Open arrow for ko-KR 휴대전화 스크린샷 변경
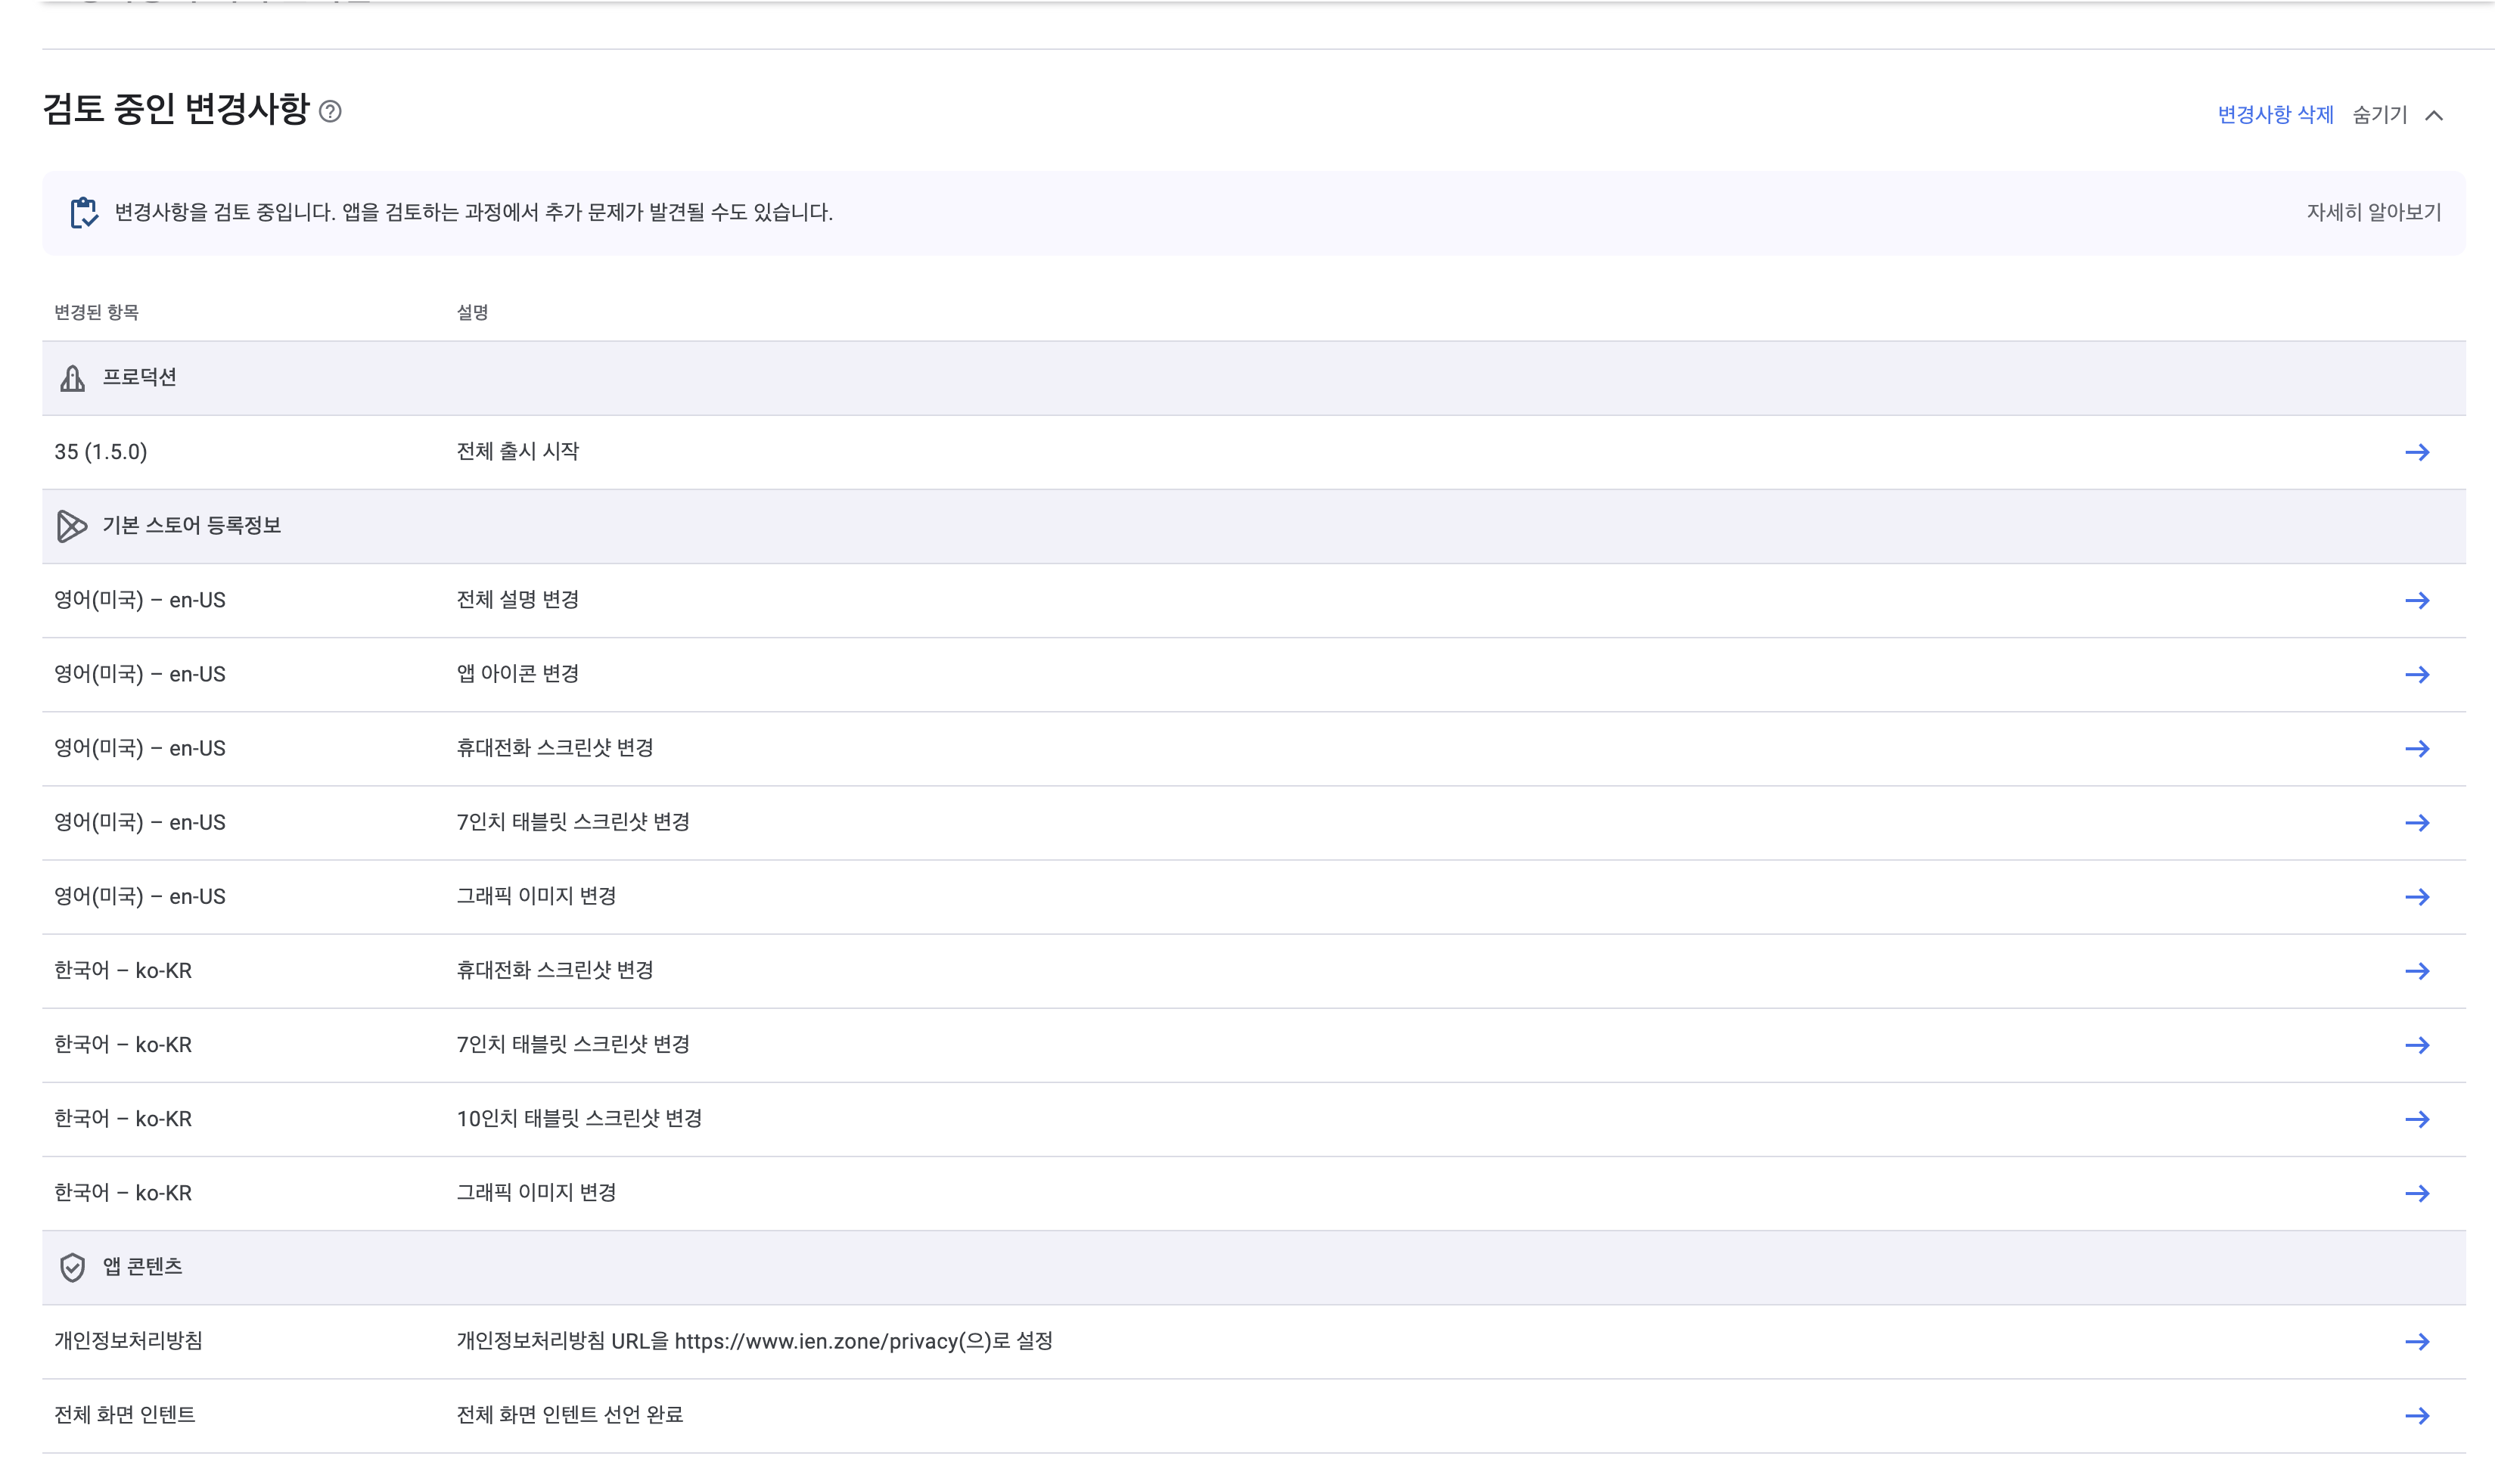 click(x=2416, y=971)
